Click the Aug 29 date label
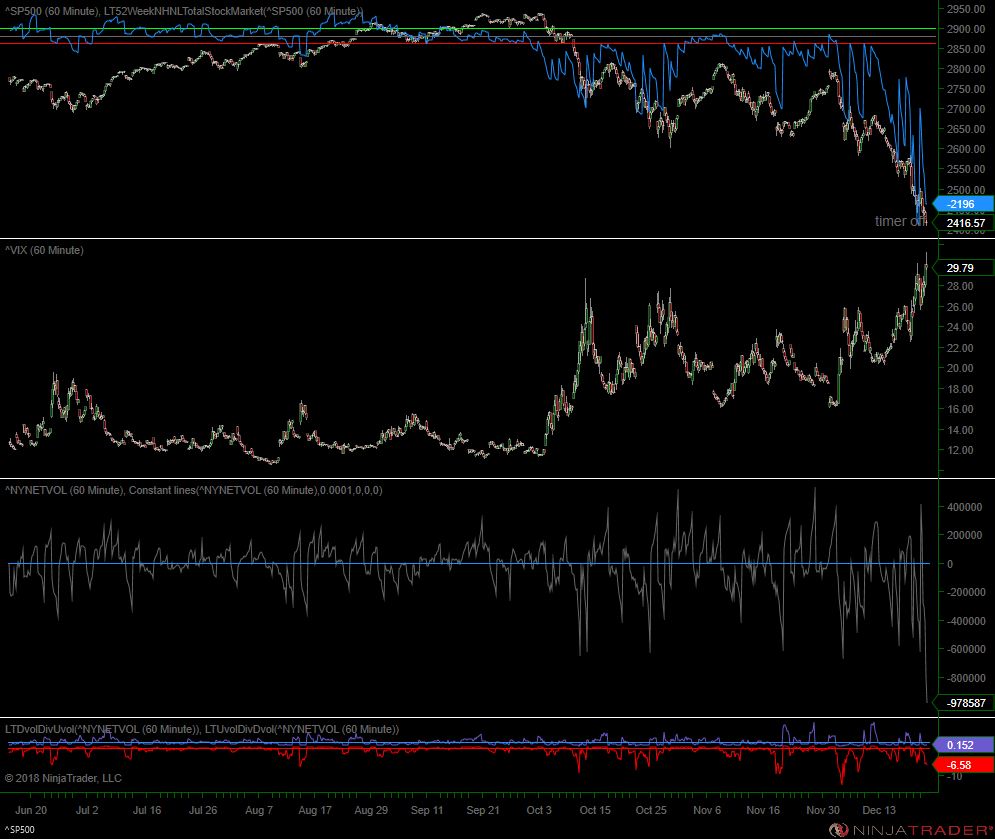 [x=371, y=810]
